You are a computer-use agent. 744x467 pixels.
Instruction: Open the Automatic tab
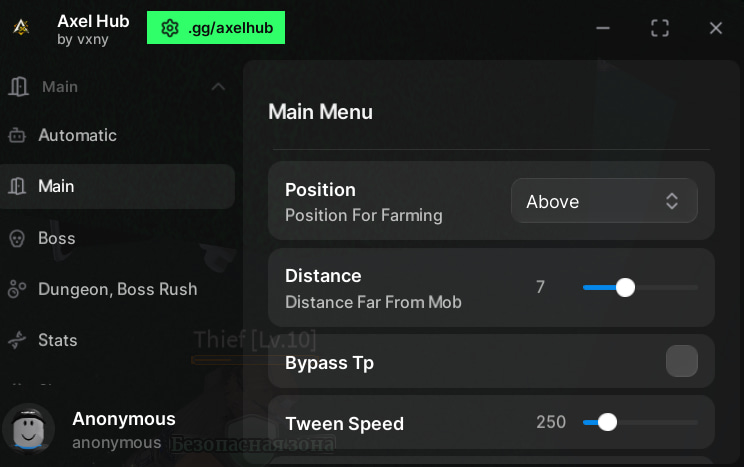(77, 135)
